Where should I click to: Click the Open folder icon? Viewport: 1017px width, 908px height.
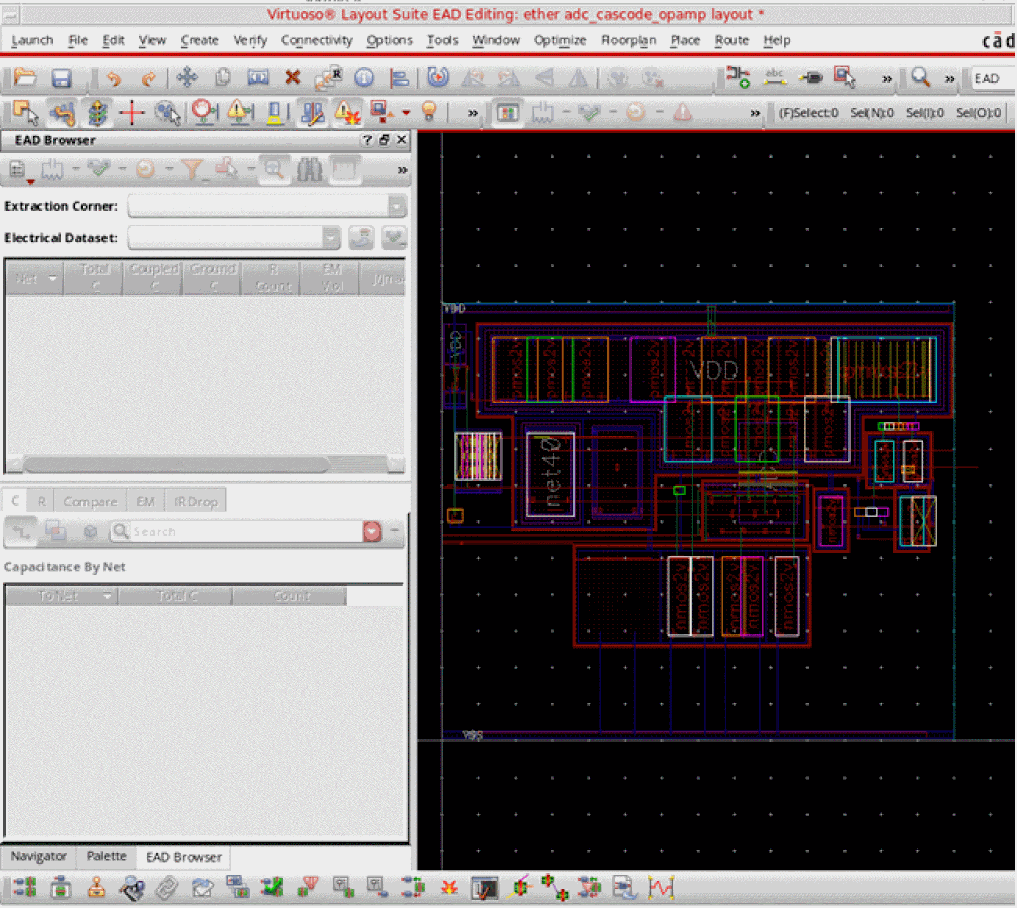[24, 78]
